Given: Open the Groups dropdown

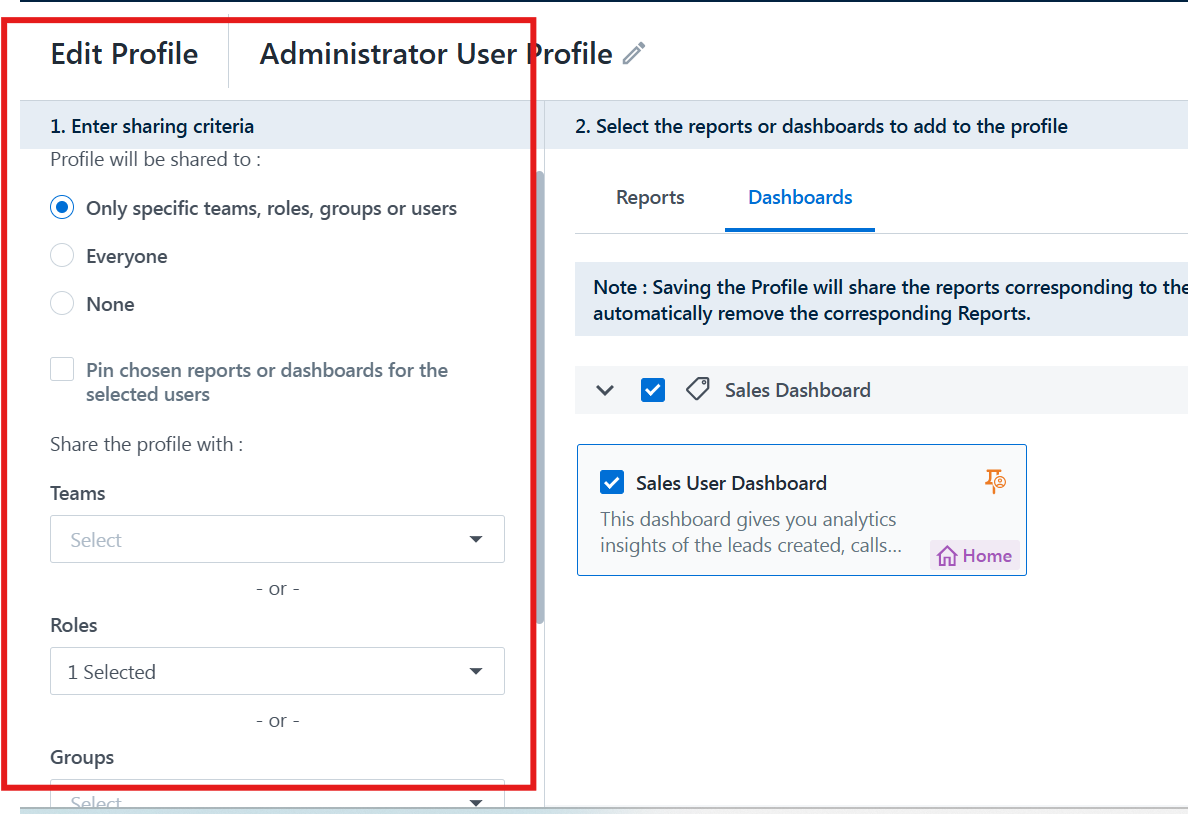Looking at the screenshot, I should pos(277,799).
